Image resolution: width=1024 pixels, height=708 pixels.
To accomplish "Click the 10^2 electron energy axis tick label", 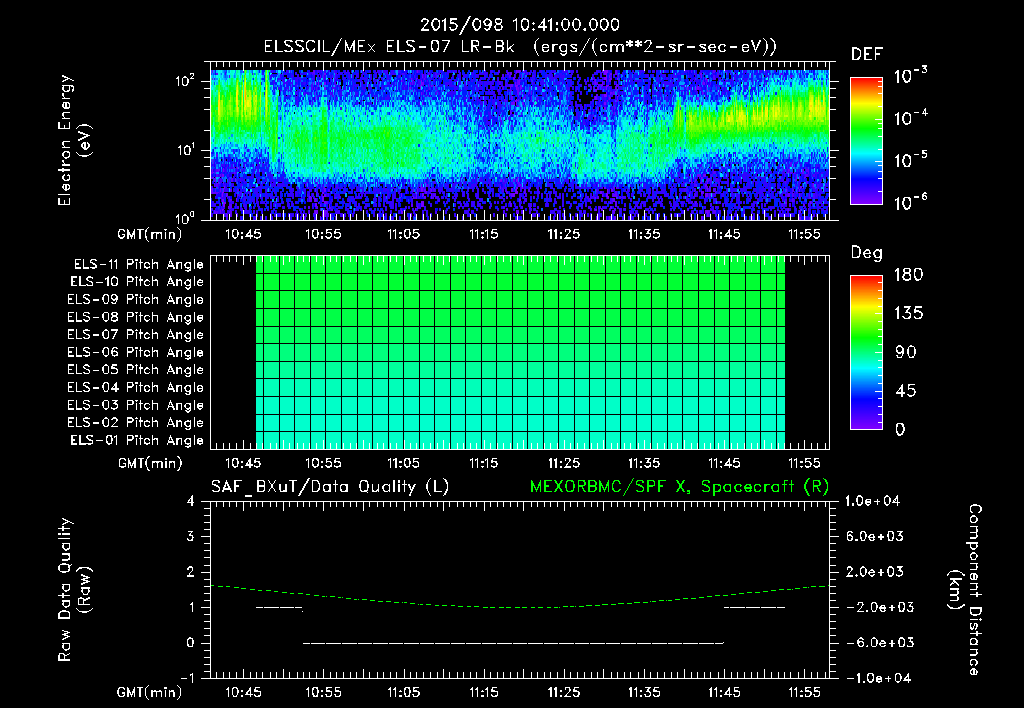I will pos(185,81).
